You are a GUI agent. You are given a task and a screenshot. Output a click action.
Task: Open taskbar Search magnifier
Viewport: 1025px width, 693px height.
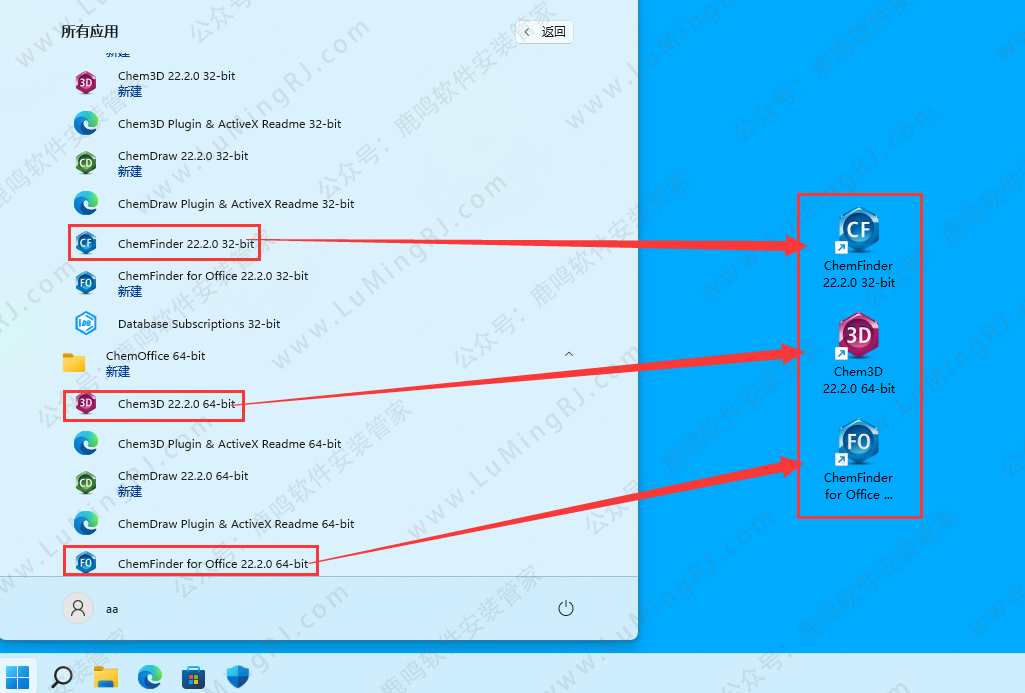61,677
